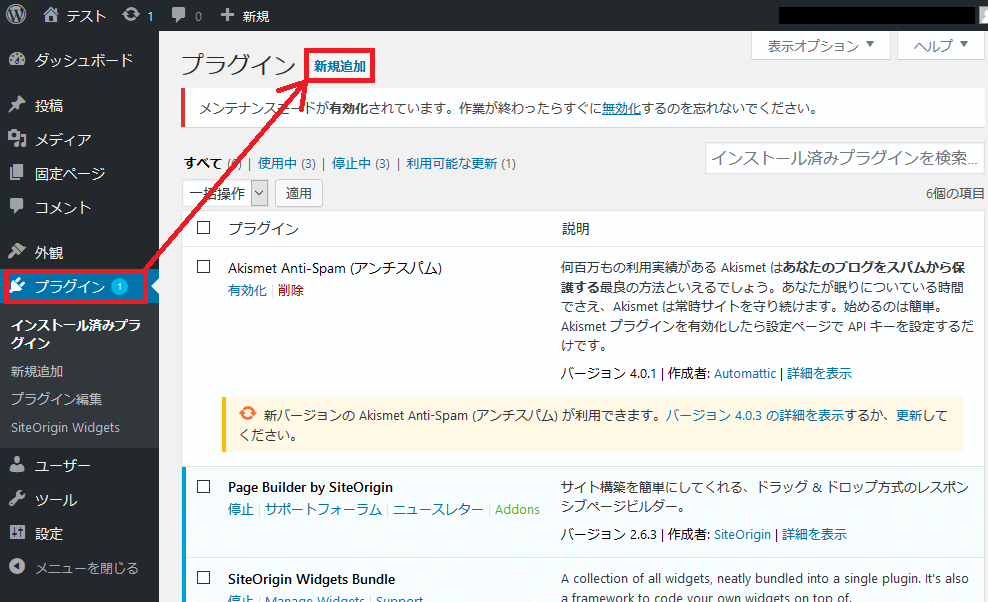Click 詳細を表示 for Akismet version 4.0.1
Image resolution: width=988 pixels, height=602 pixels.
[x=819, y=373]
